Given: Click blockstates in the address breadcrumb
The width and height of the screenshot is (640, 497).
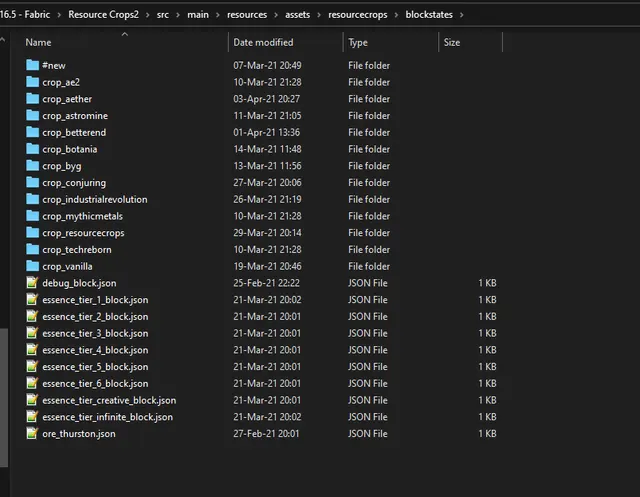Looking at the screenshot, I should (429, 15).
